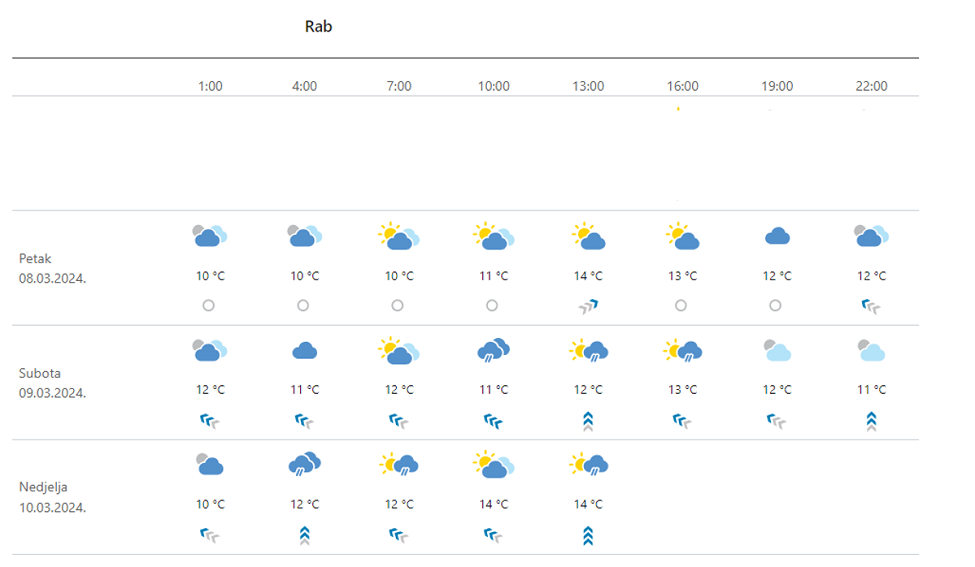Image resolution: width=975 pixels, height=567 pixels.
Task: Select the 14 °C temperature at Petak 13:00
Action: 588,276
